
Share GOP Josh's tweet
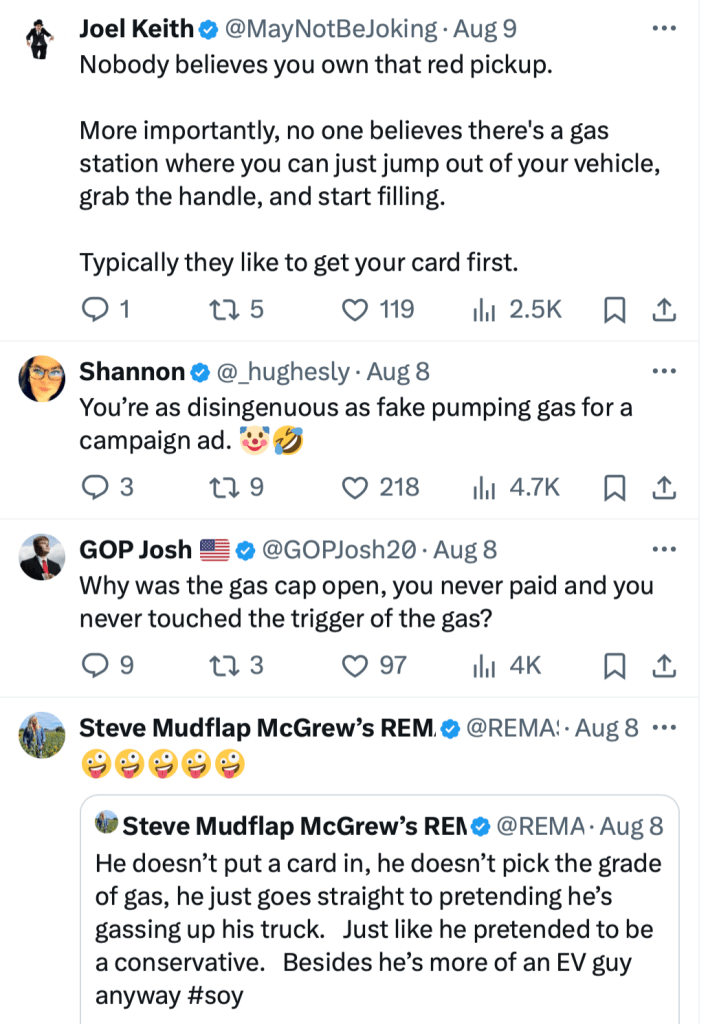pos(664,664)
